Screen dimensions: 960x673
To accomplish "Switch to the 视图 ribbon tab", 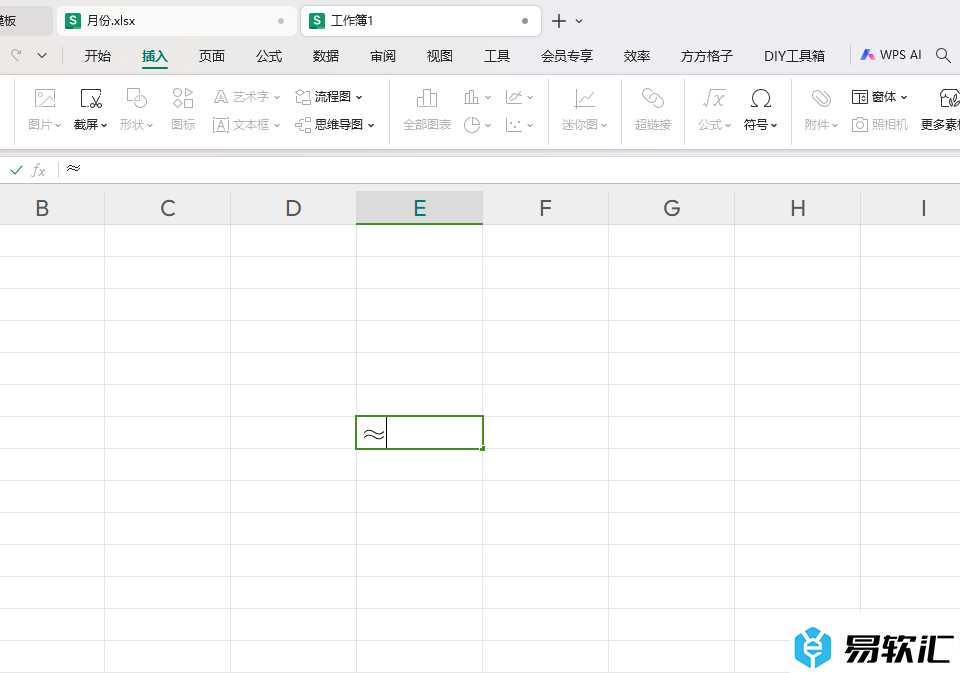I will (440, 56).
